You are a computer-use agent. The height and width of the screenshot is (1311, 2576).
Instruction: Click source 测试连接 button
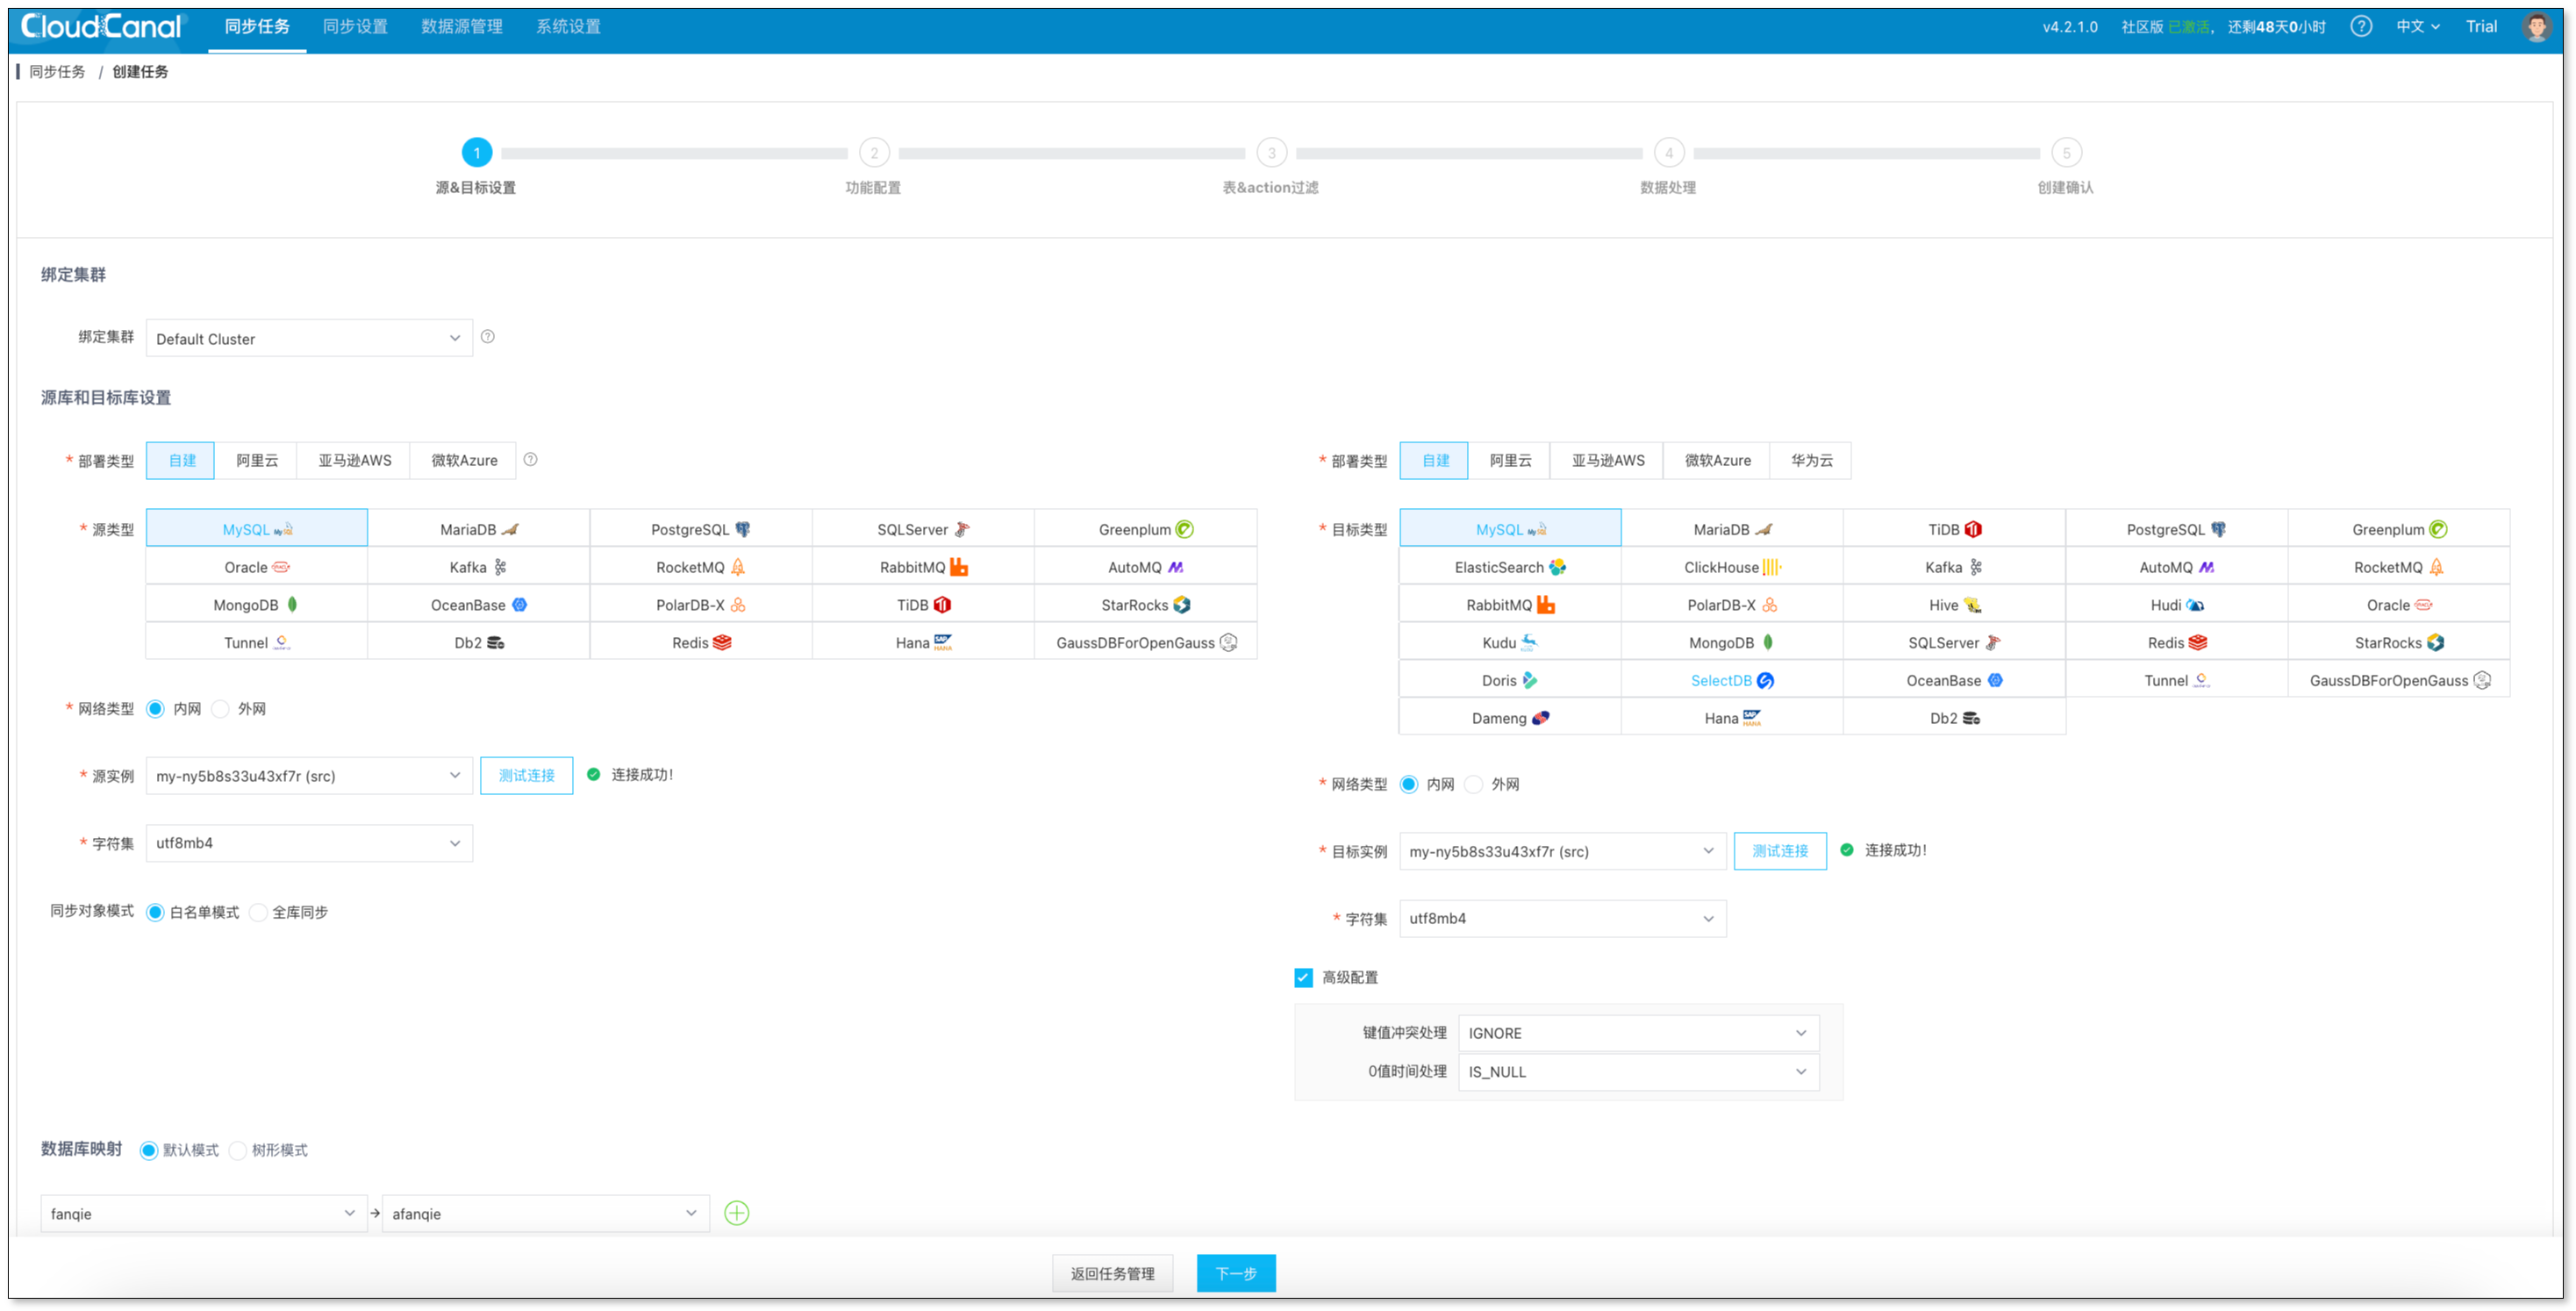(526, 775)
